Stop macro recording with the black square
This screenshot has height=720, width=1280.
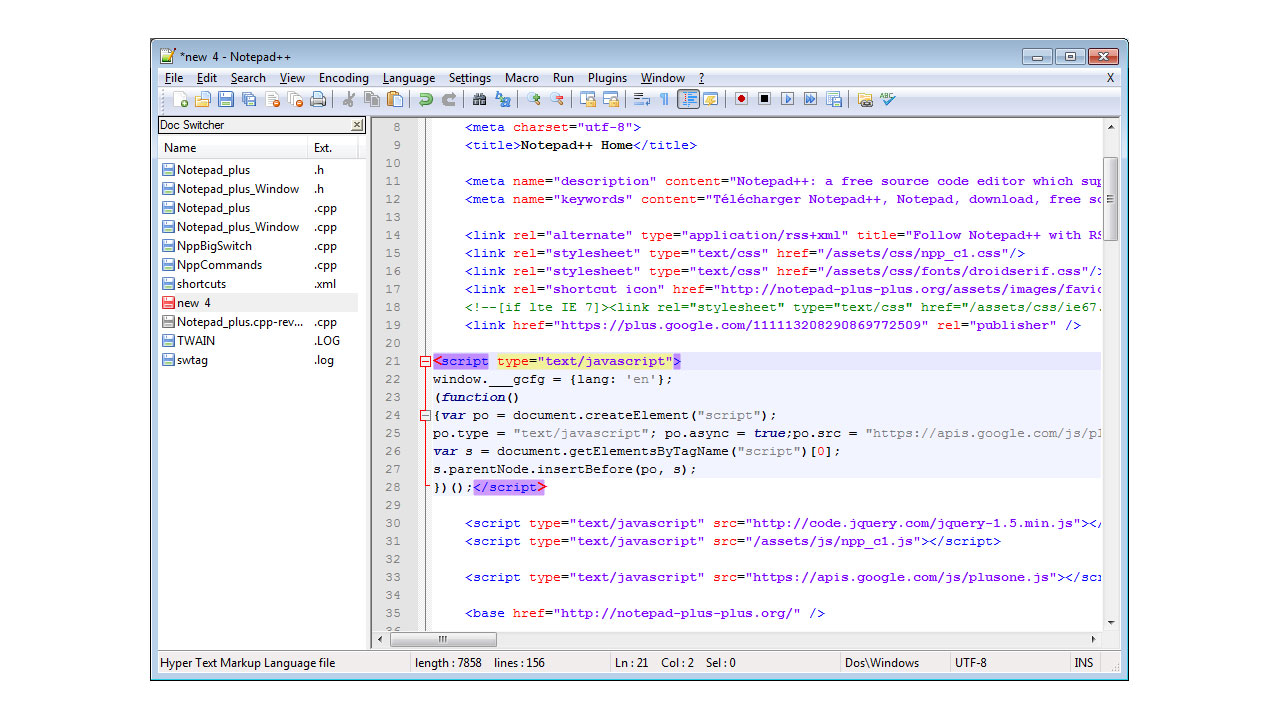click(x=764, y=99)
